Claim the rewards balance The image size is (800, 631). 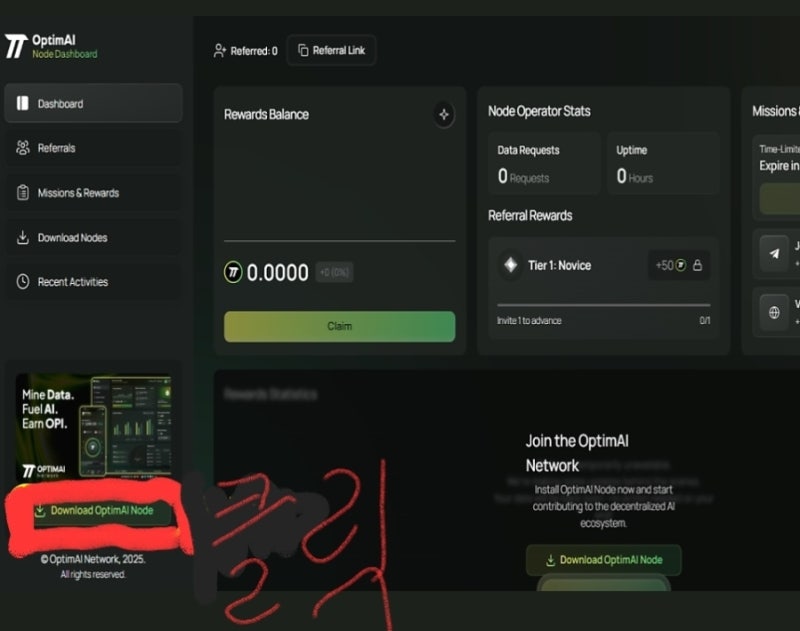(x=339, y=326)
